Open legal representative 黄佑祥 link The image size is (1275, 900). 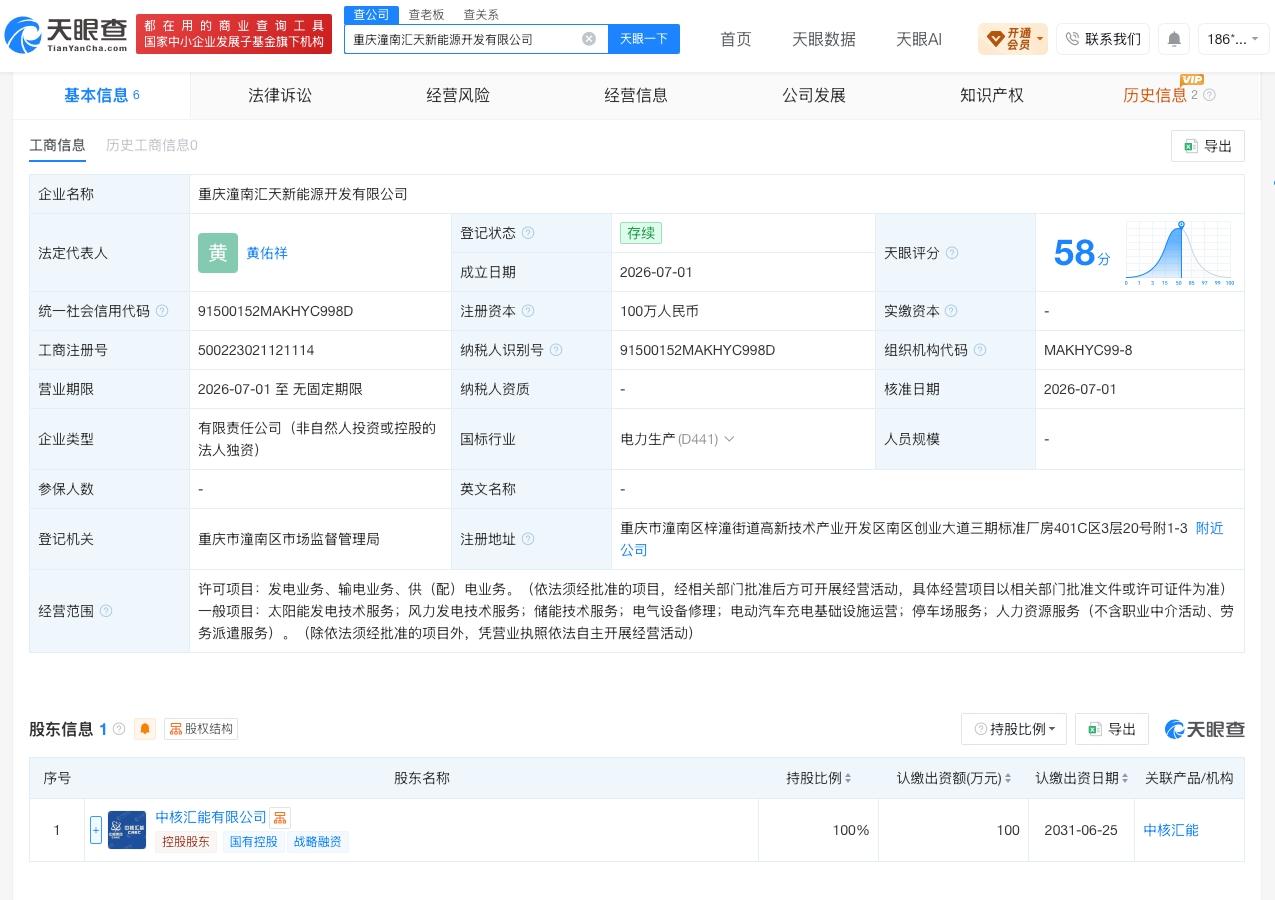click(x=267, y=253)
